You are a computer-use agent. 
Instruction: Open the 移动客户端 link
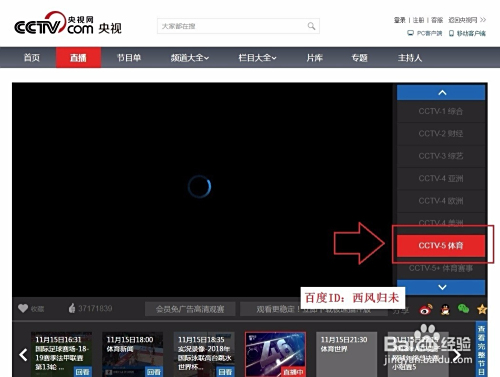[467, 33]
